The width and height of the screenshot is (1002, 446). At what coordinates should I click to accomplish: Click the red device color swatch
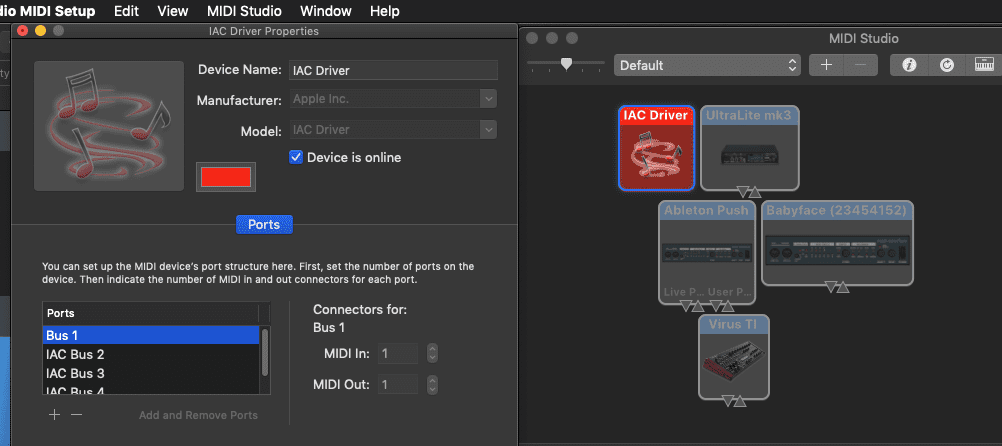[226, 177]
